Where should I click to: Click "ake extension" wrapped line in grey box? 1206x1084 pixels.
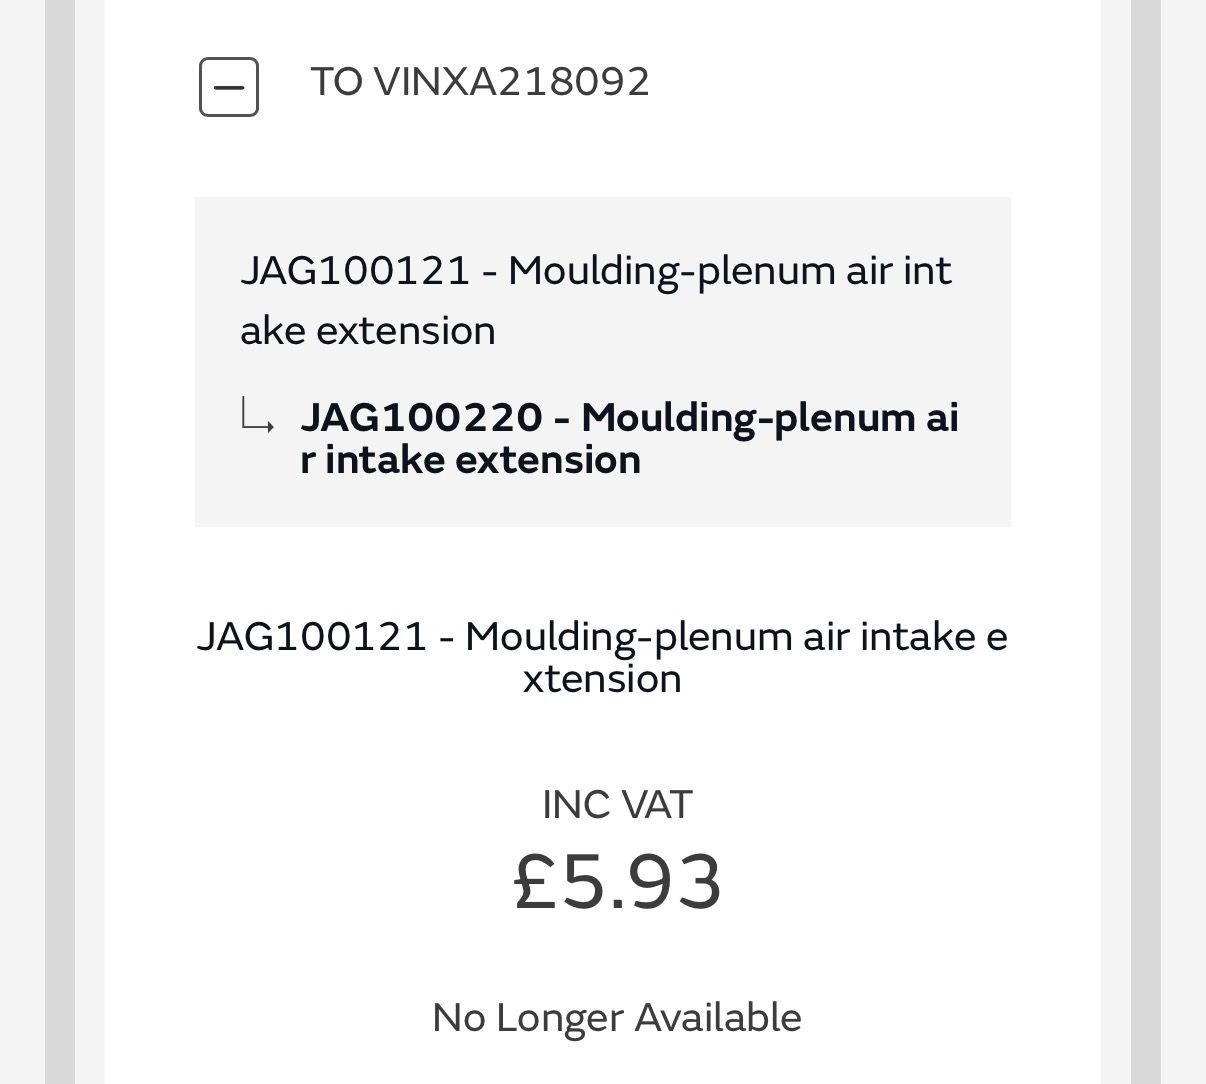coord(368,331)
